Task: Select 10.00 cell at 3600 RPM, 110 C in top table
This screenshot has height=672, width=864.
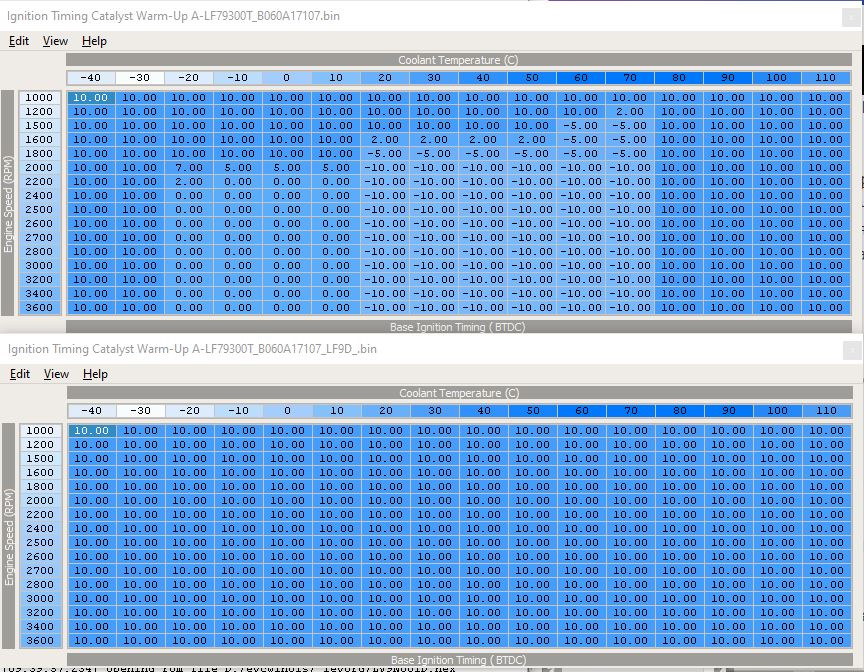Action: [x=825, y=307]
